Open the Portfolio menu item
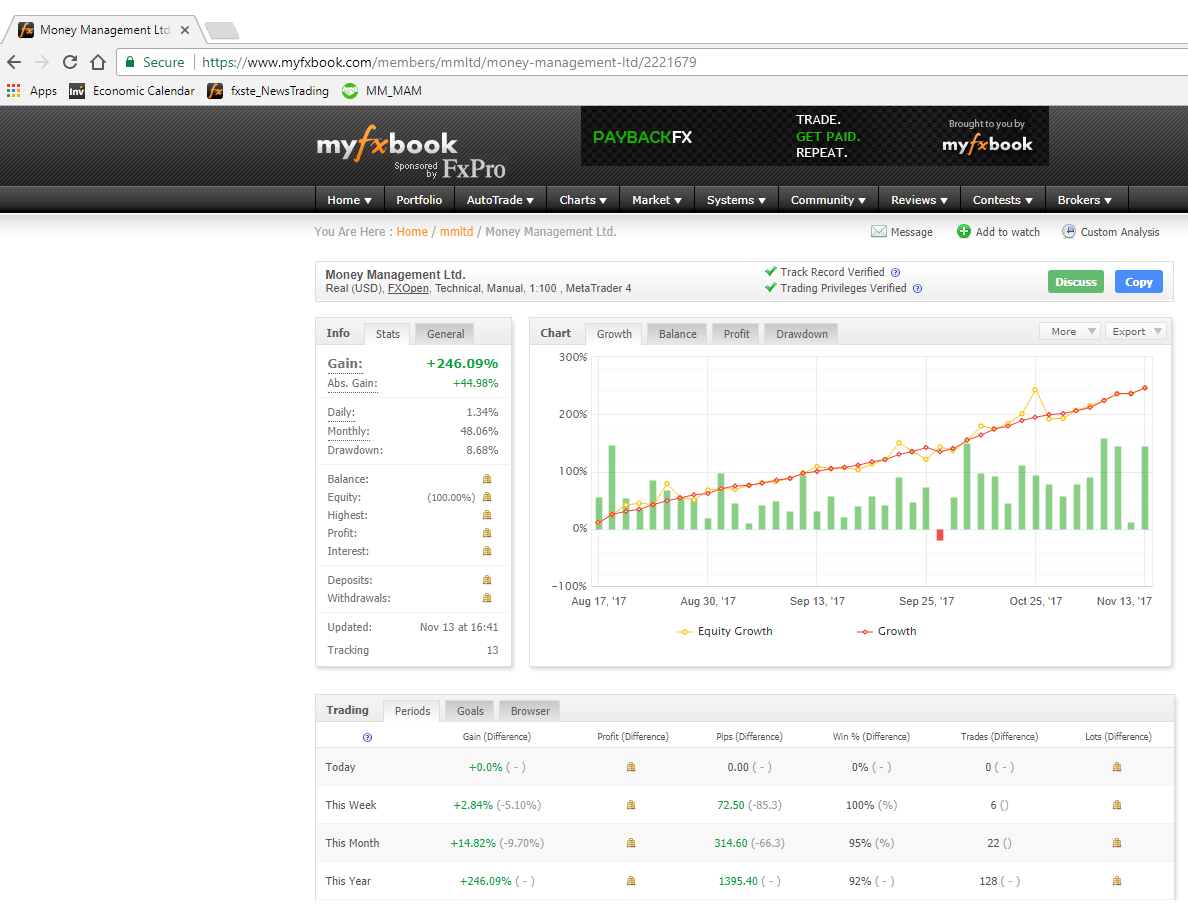This screenshot has width=1188, height=904. click(x=419, y=200)
